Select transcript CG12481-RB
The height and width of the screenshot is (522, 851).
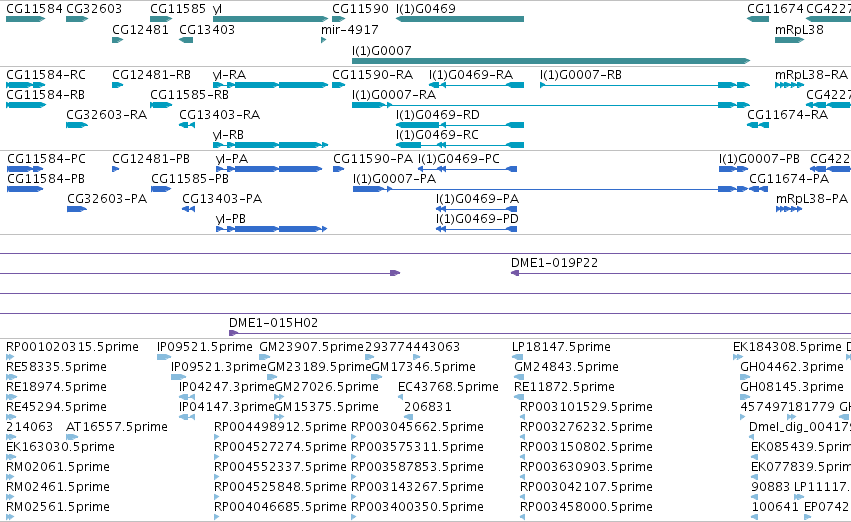(x=117, y=85)
